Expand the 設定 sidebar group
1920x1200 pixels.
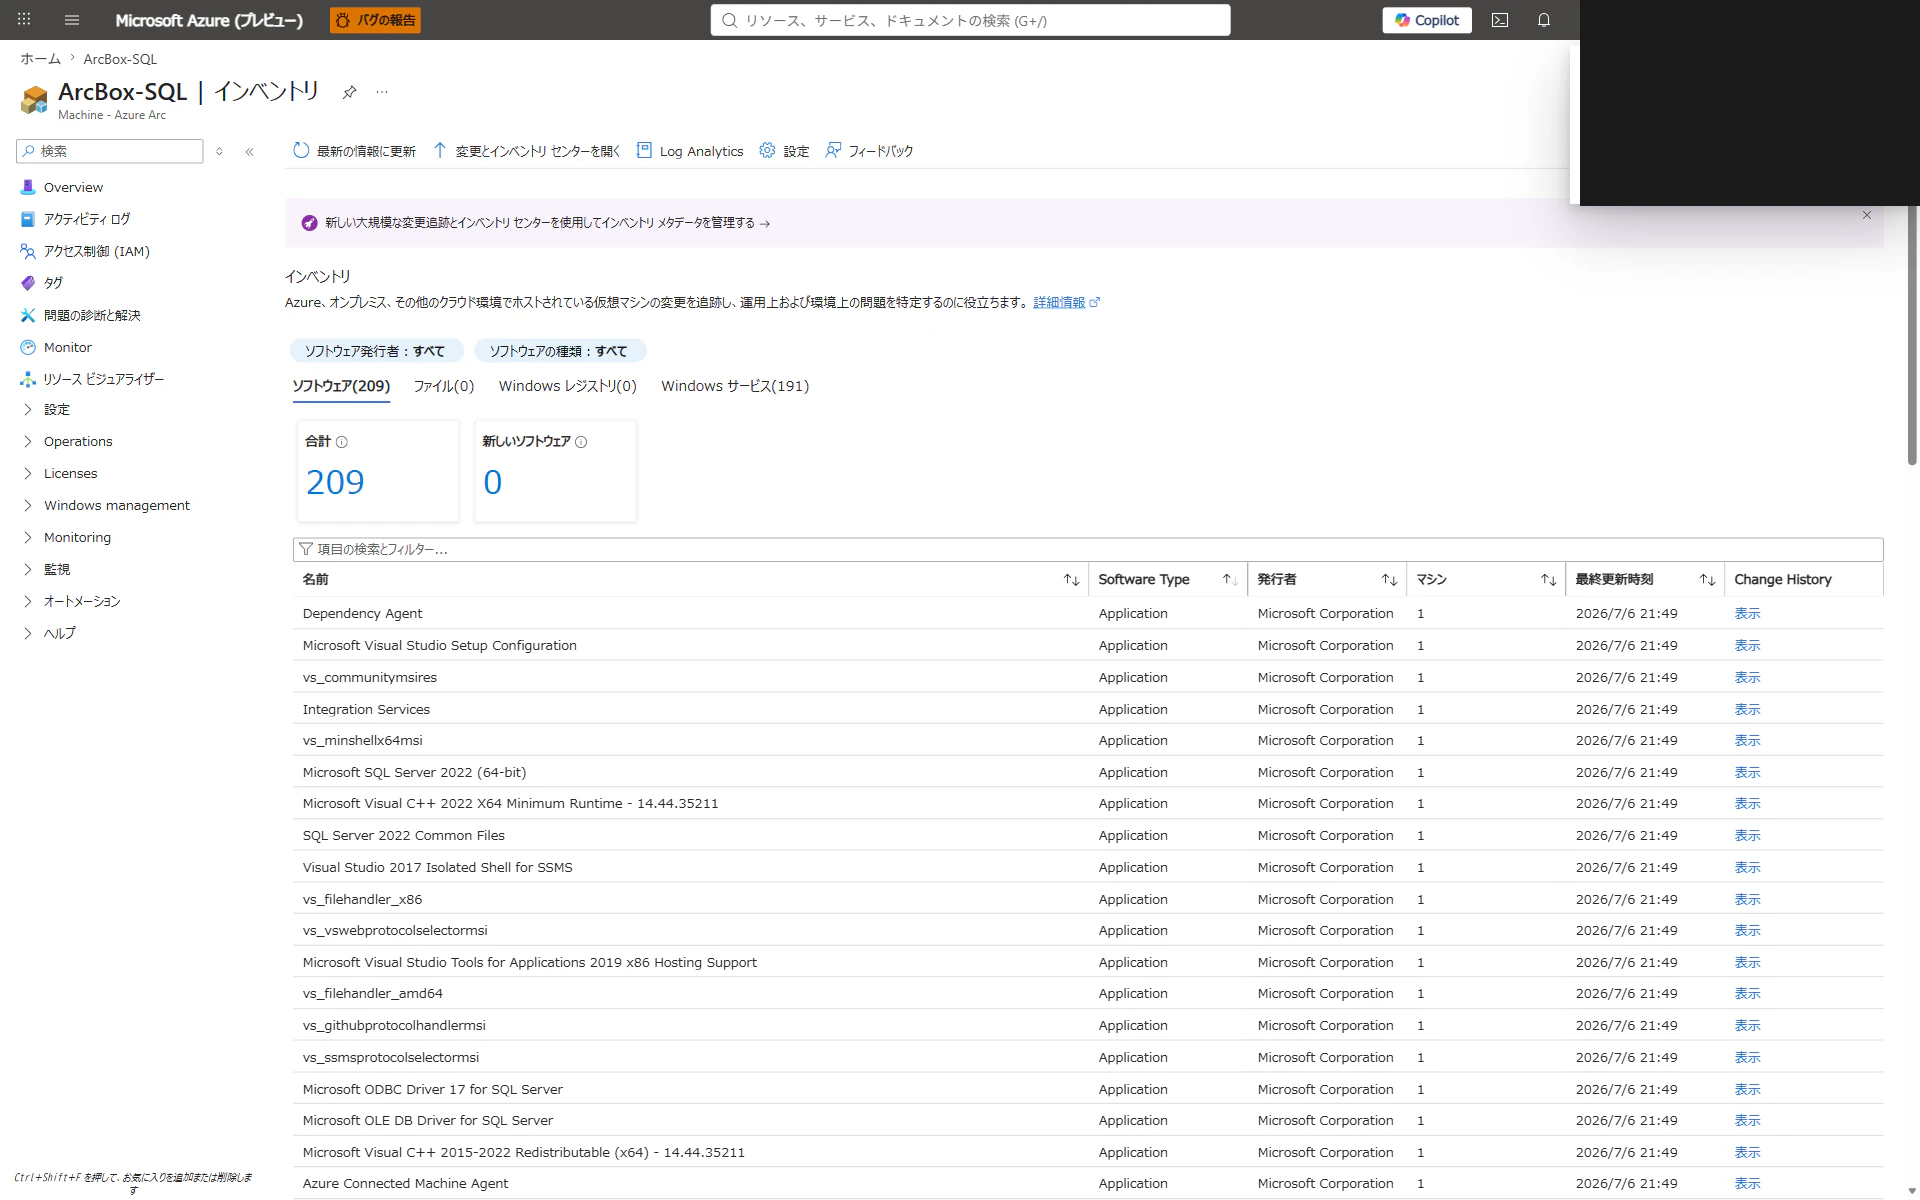[56, 410]
